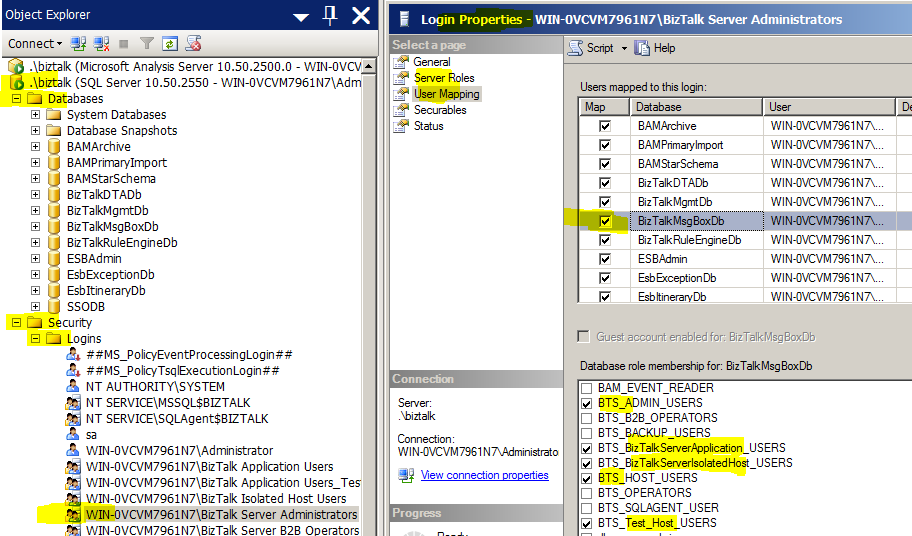Viewport: 912px width, 536px height.
Task: Click SQL Server .\biztalk connection icon
Action: tap(16, 83)
